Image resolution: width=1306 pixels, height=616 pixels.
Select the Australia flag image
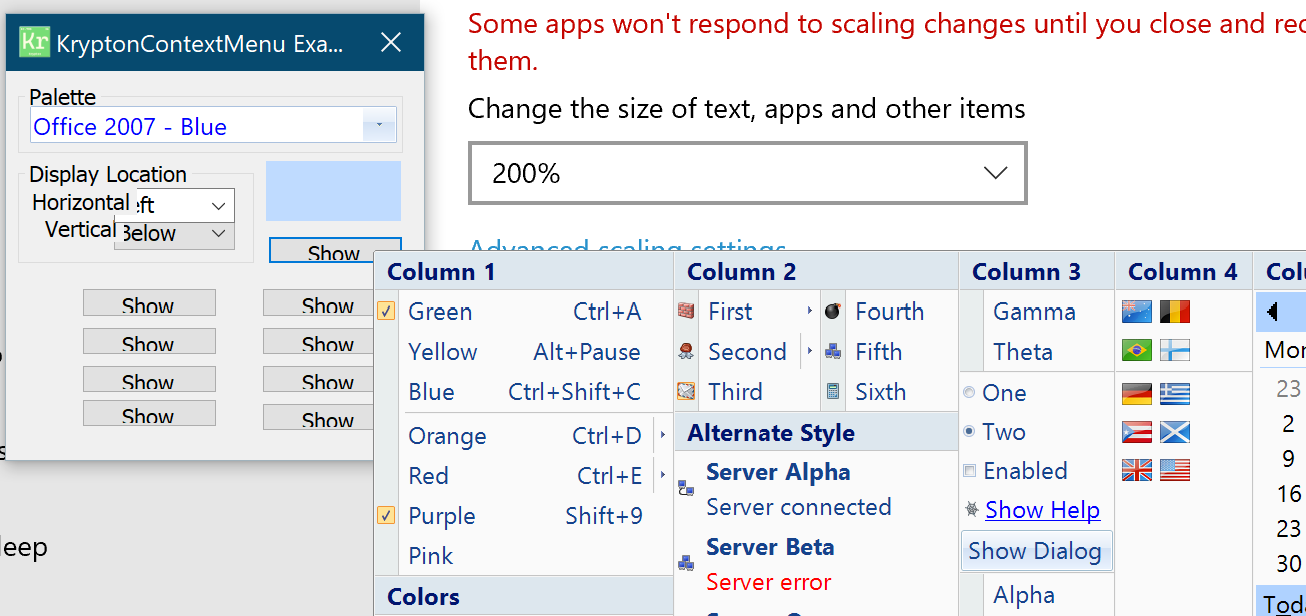(x=1137, y=312)
